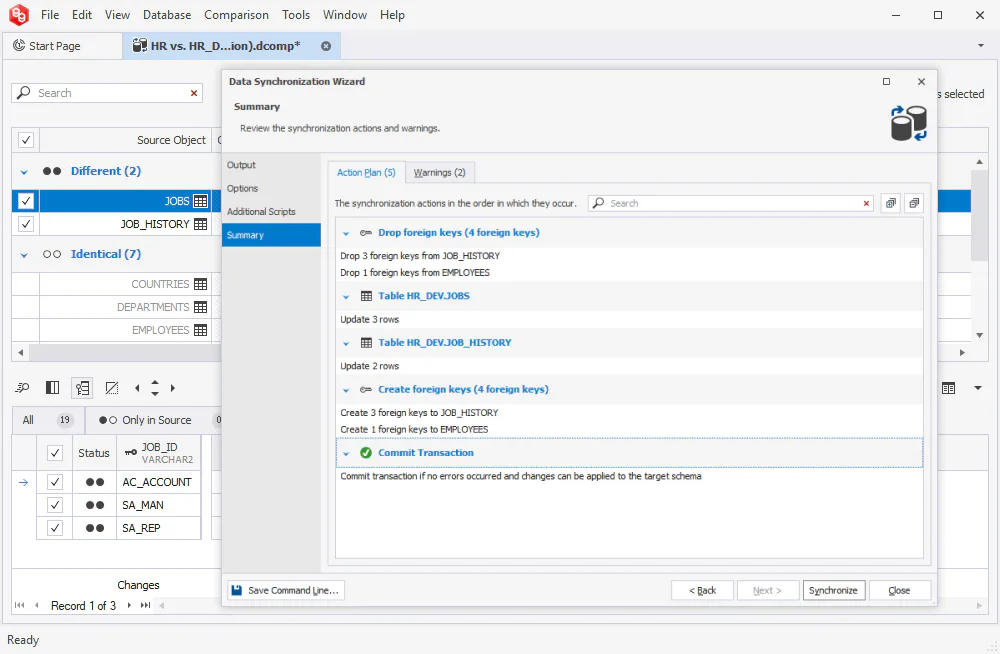Collapse Drop foreign keys section
Image resolution: width=1000 pixels, height=654 pixels.
pos(346,234)
